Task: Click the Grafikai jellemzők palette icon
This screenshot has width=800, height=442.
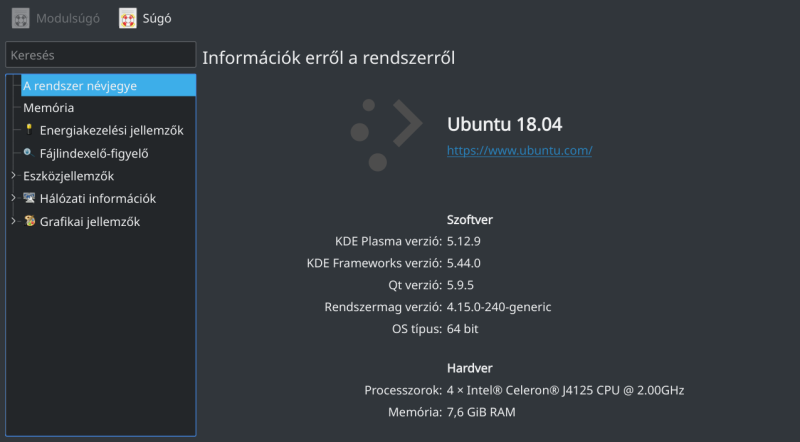Action: [x=30, y=221]
